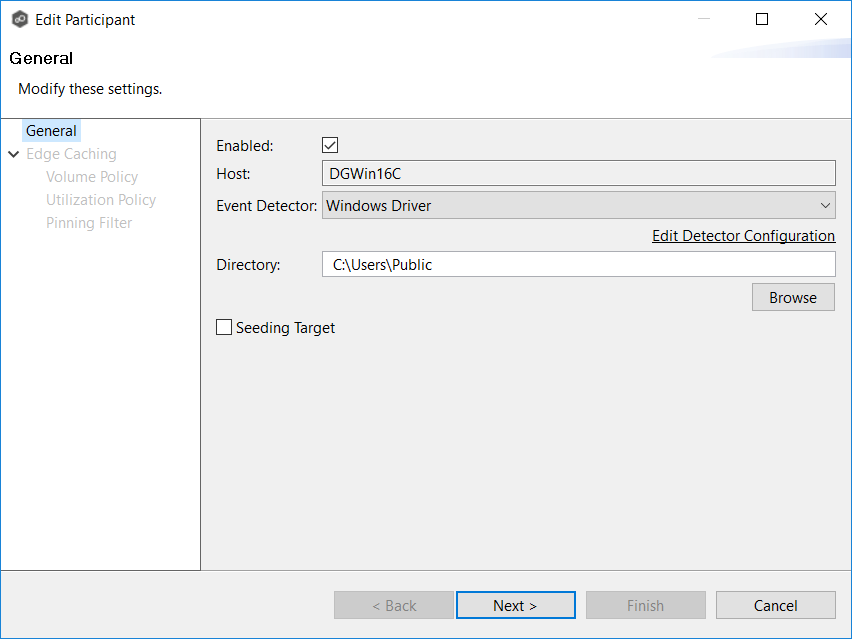This screenshot has width=852, height=639.
Task: Select the Pinning Filter tree entry
Action: 89,223
